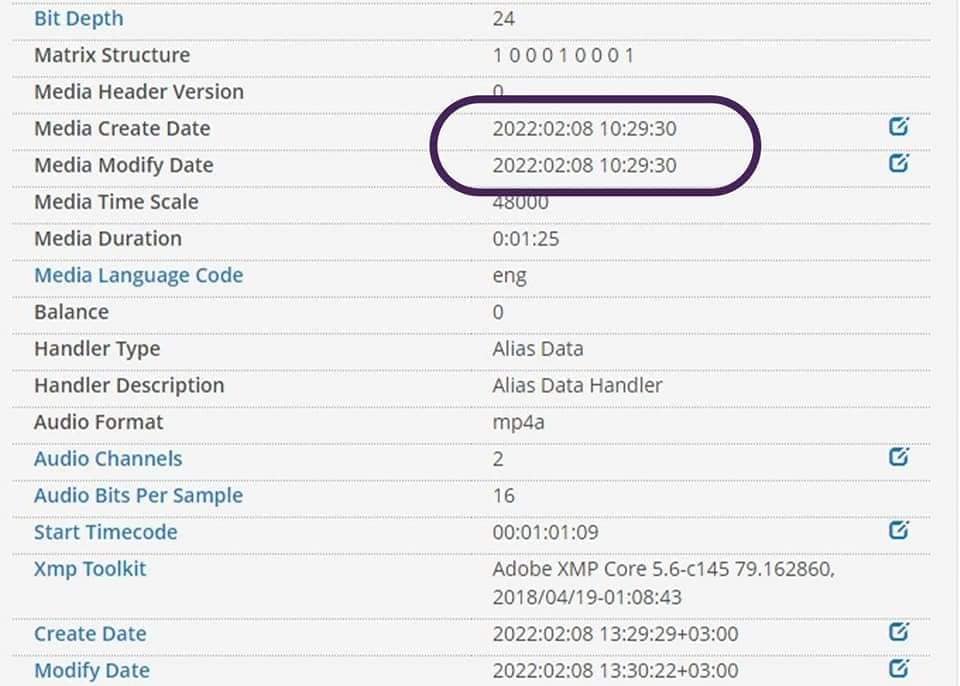Viewport: 960px width, 686px height.
Task: Open the Media Language Code link
Action: click(138, 275)
